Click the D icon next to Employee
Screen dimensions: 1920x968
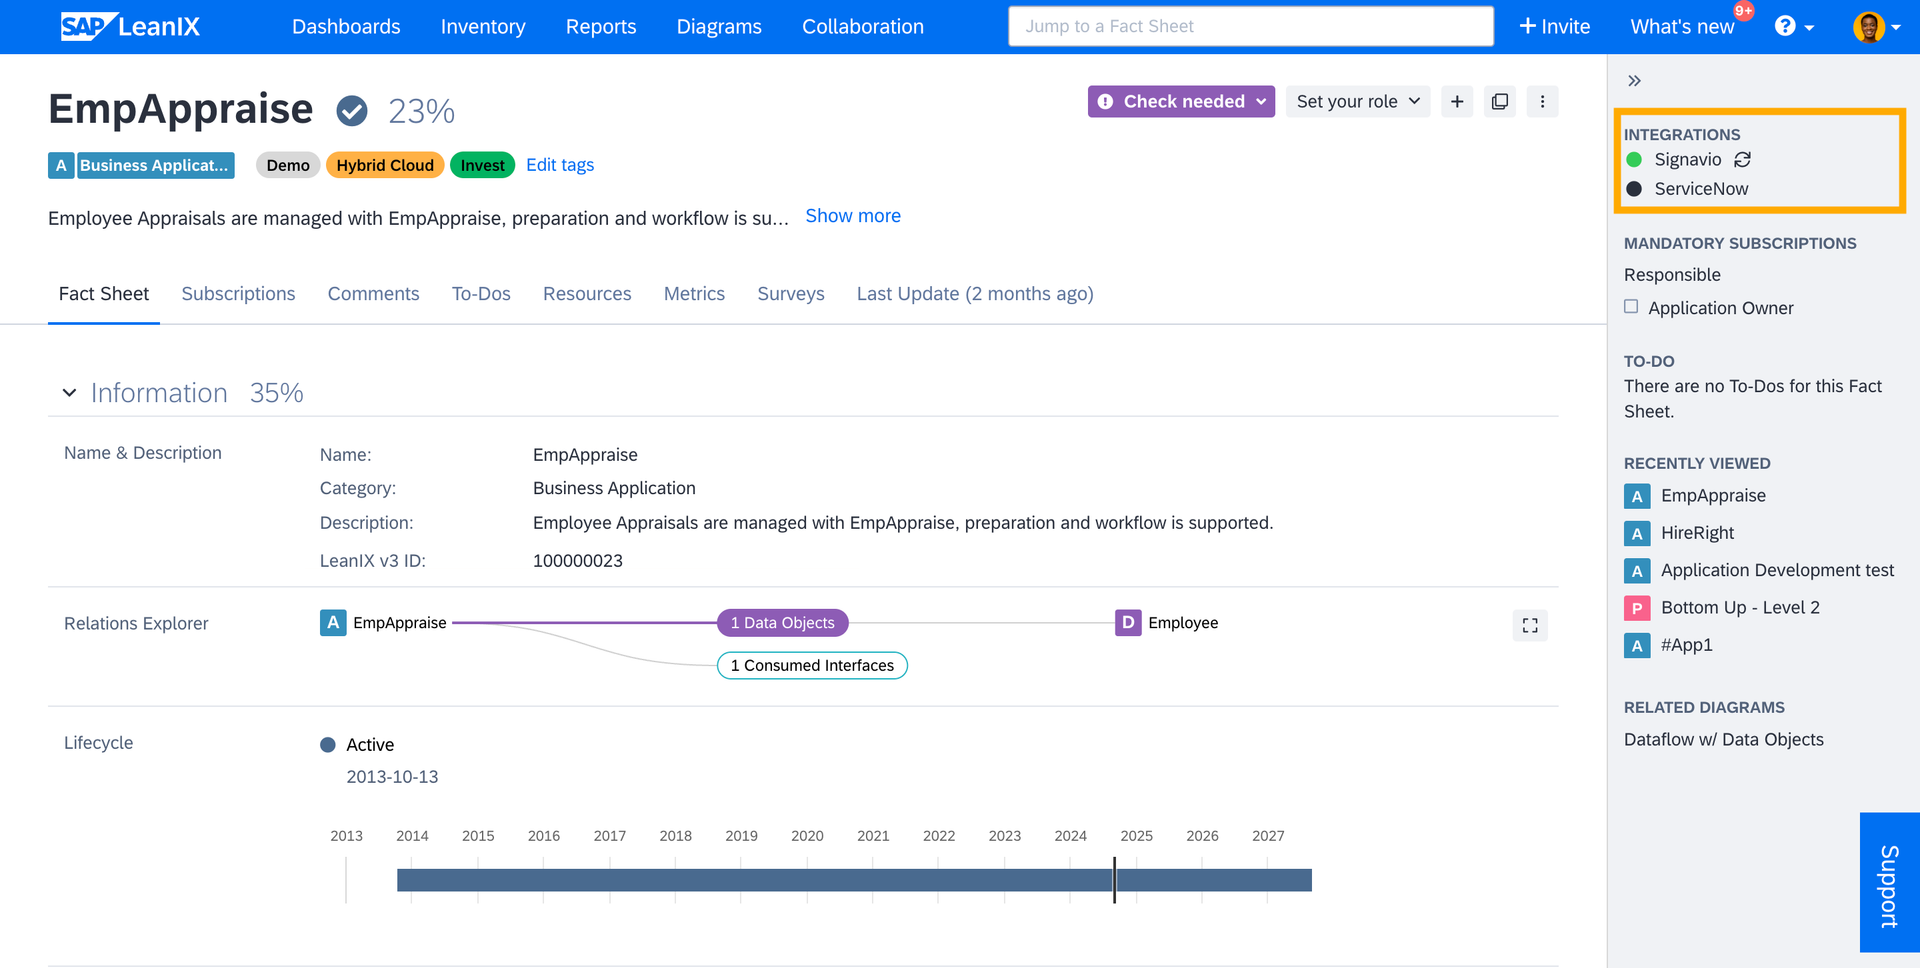coord(1128,623)
